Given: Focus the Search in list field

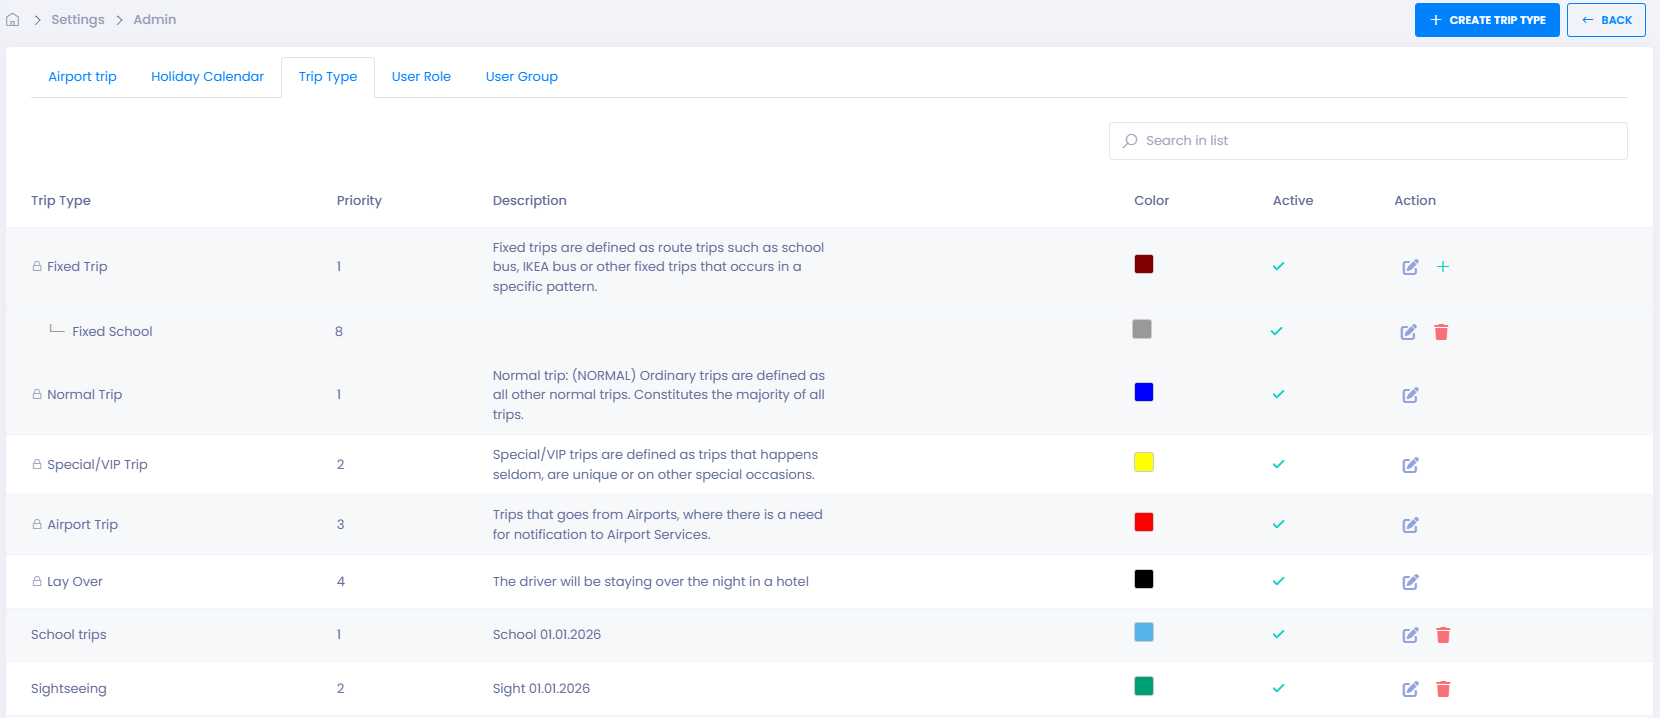Looking at the screenshot, I should point(1368,141).
